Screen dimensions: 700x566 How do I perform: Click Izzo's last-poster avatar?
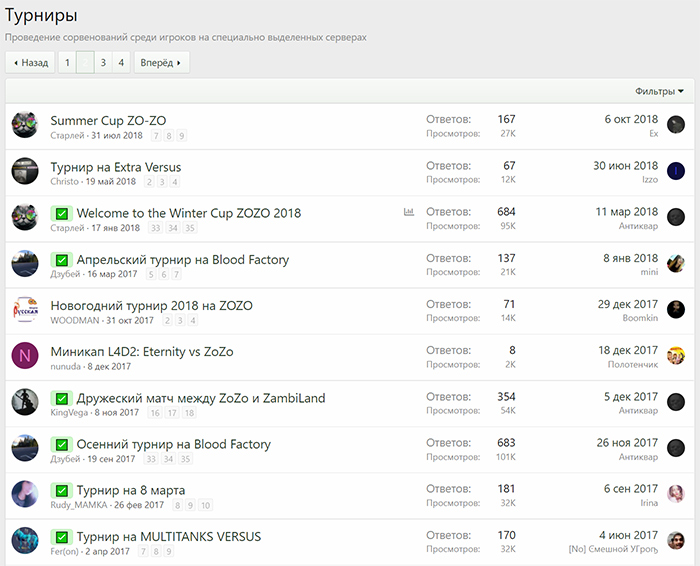click(676, 171)
